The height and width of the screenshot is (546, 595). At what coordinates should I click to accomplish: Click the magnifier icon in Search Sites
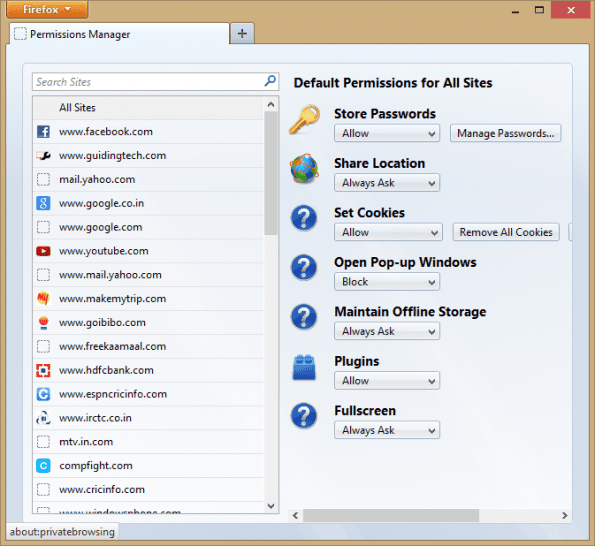point(270,81)
